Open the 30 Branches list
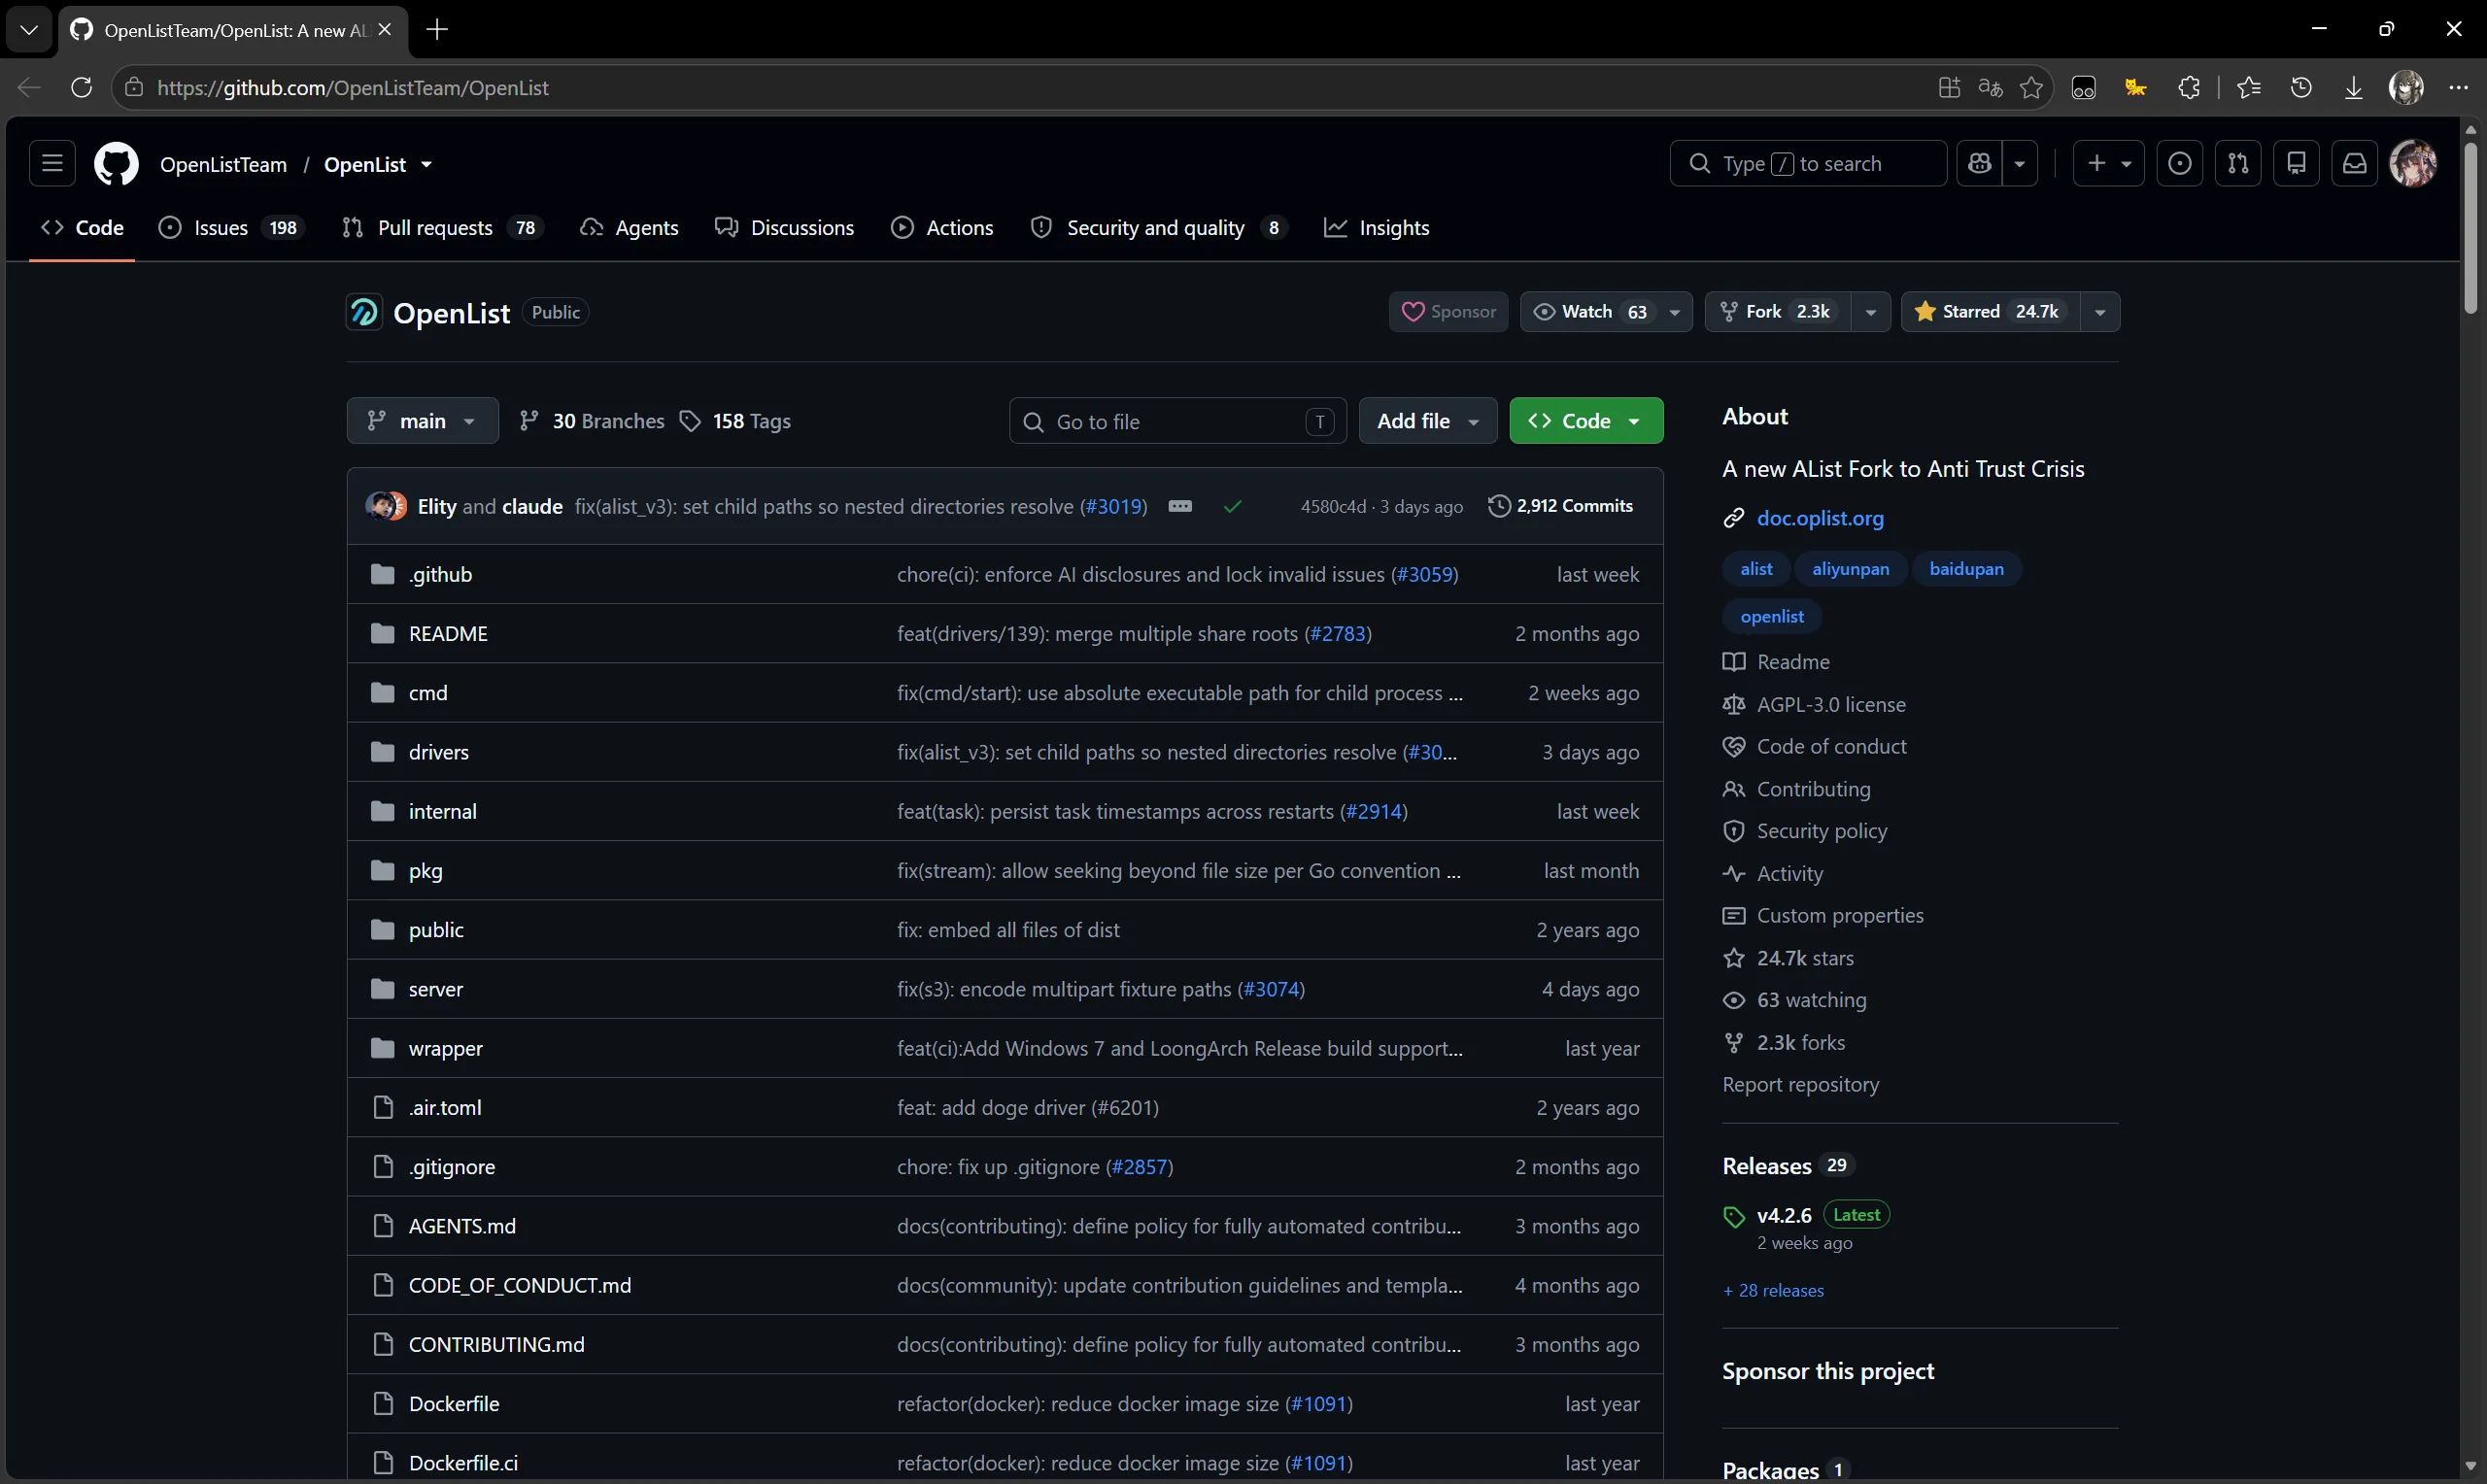The height and width of the screenshot is (1484, 2487). [591, 421]
